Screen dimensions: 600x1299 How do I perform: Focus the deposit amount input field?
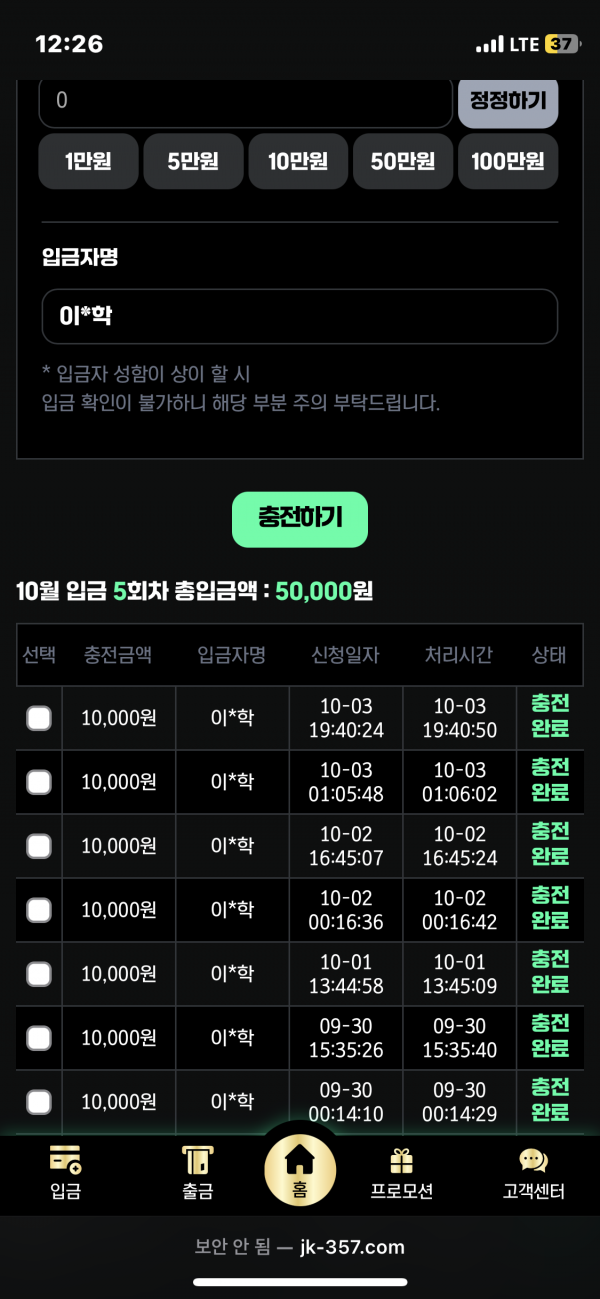click(246, 101)
